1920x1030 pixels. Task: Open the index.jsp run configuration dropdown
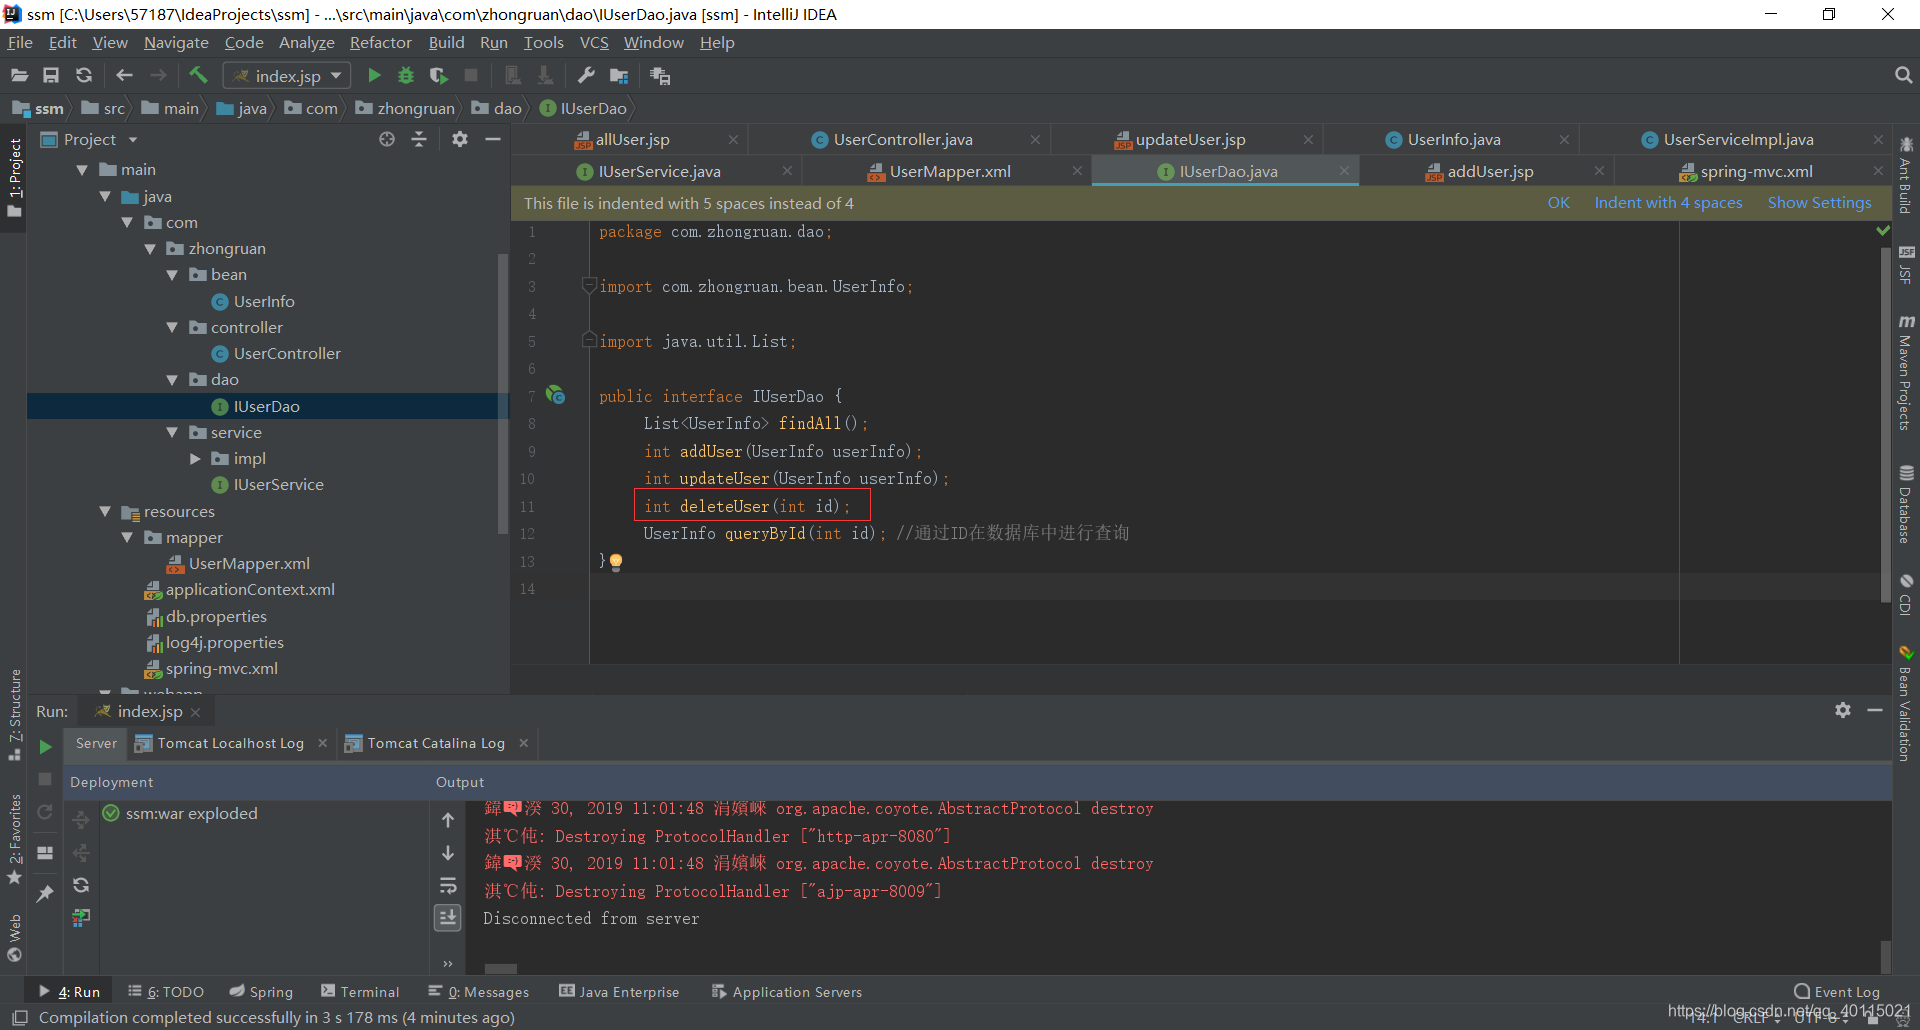point(287,76)
